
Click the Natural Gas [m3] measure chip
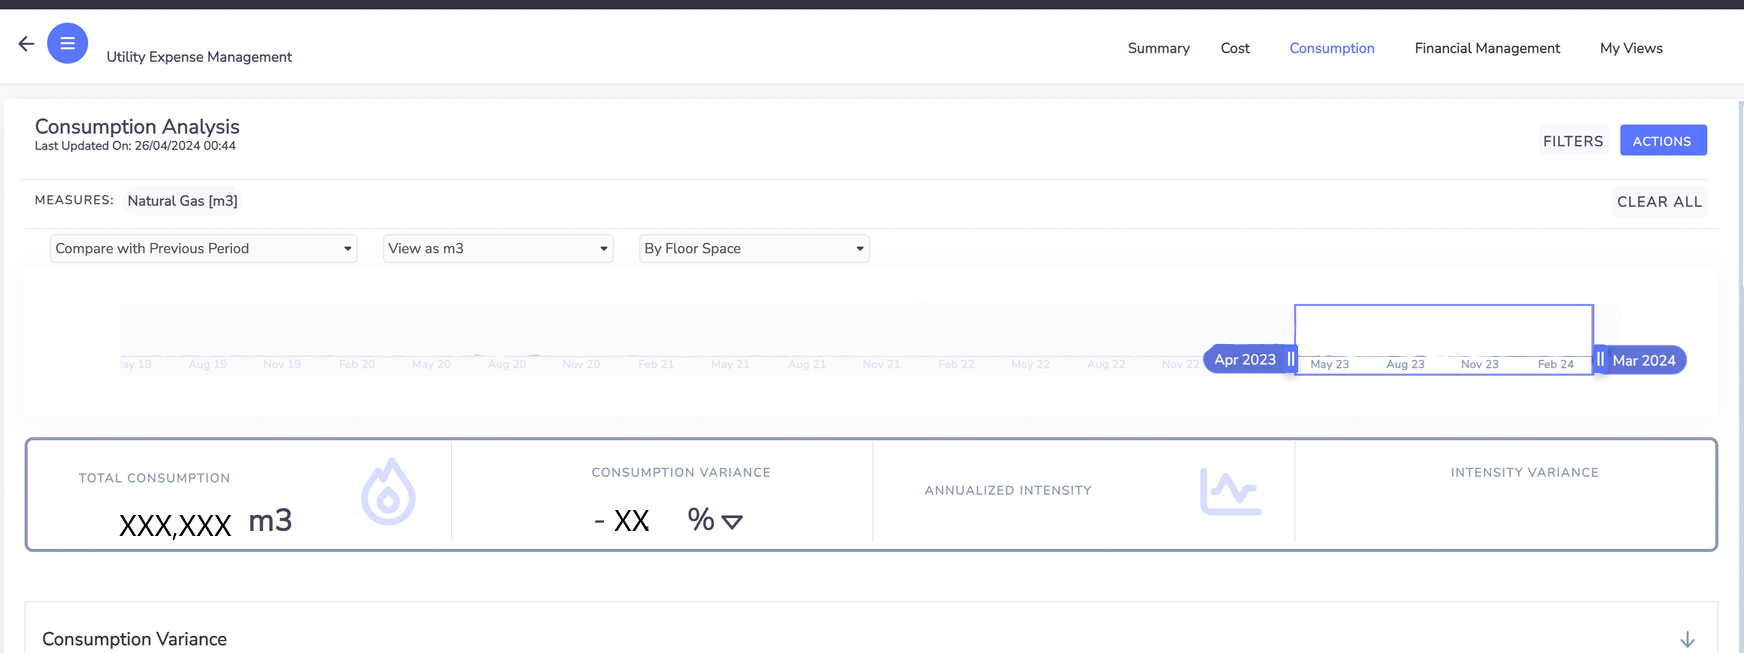[182, 201]
